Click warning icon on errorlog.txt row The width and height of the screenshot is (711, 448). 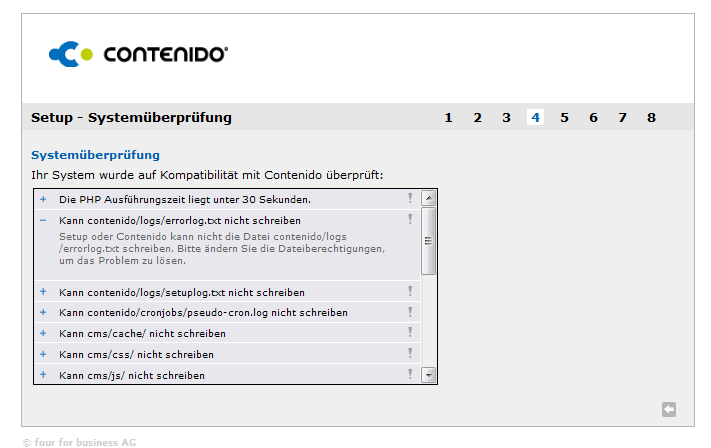410,219
